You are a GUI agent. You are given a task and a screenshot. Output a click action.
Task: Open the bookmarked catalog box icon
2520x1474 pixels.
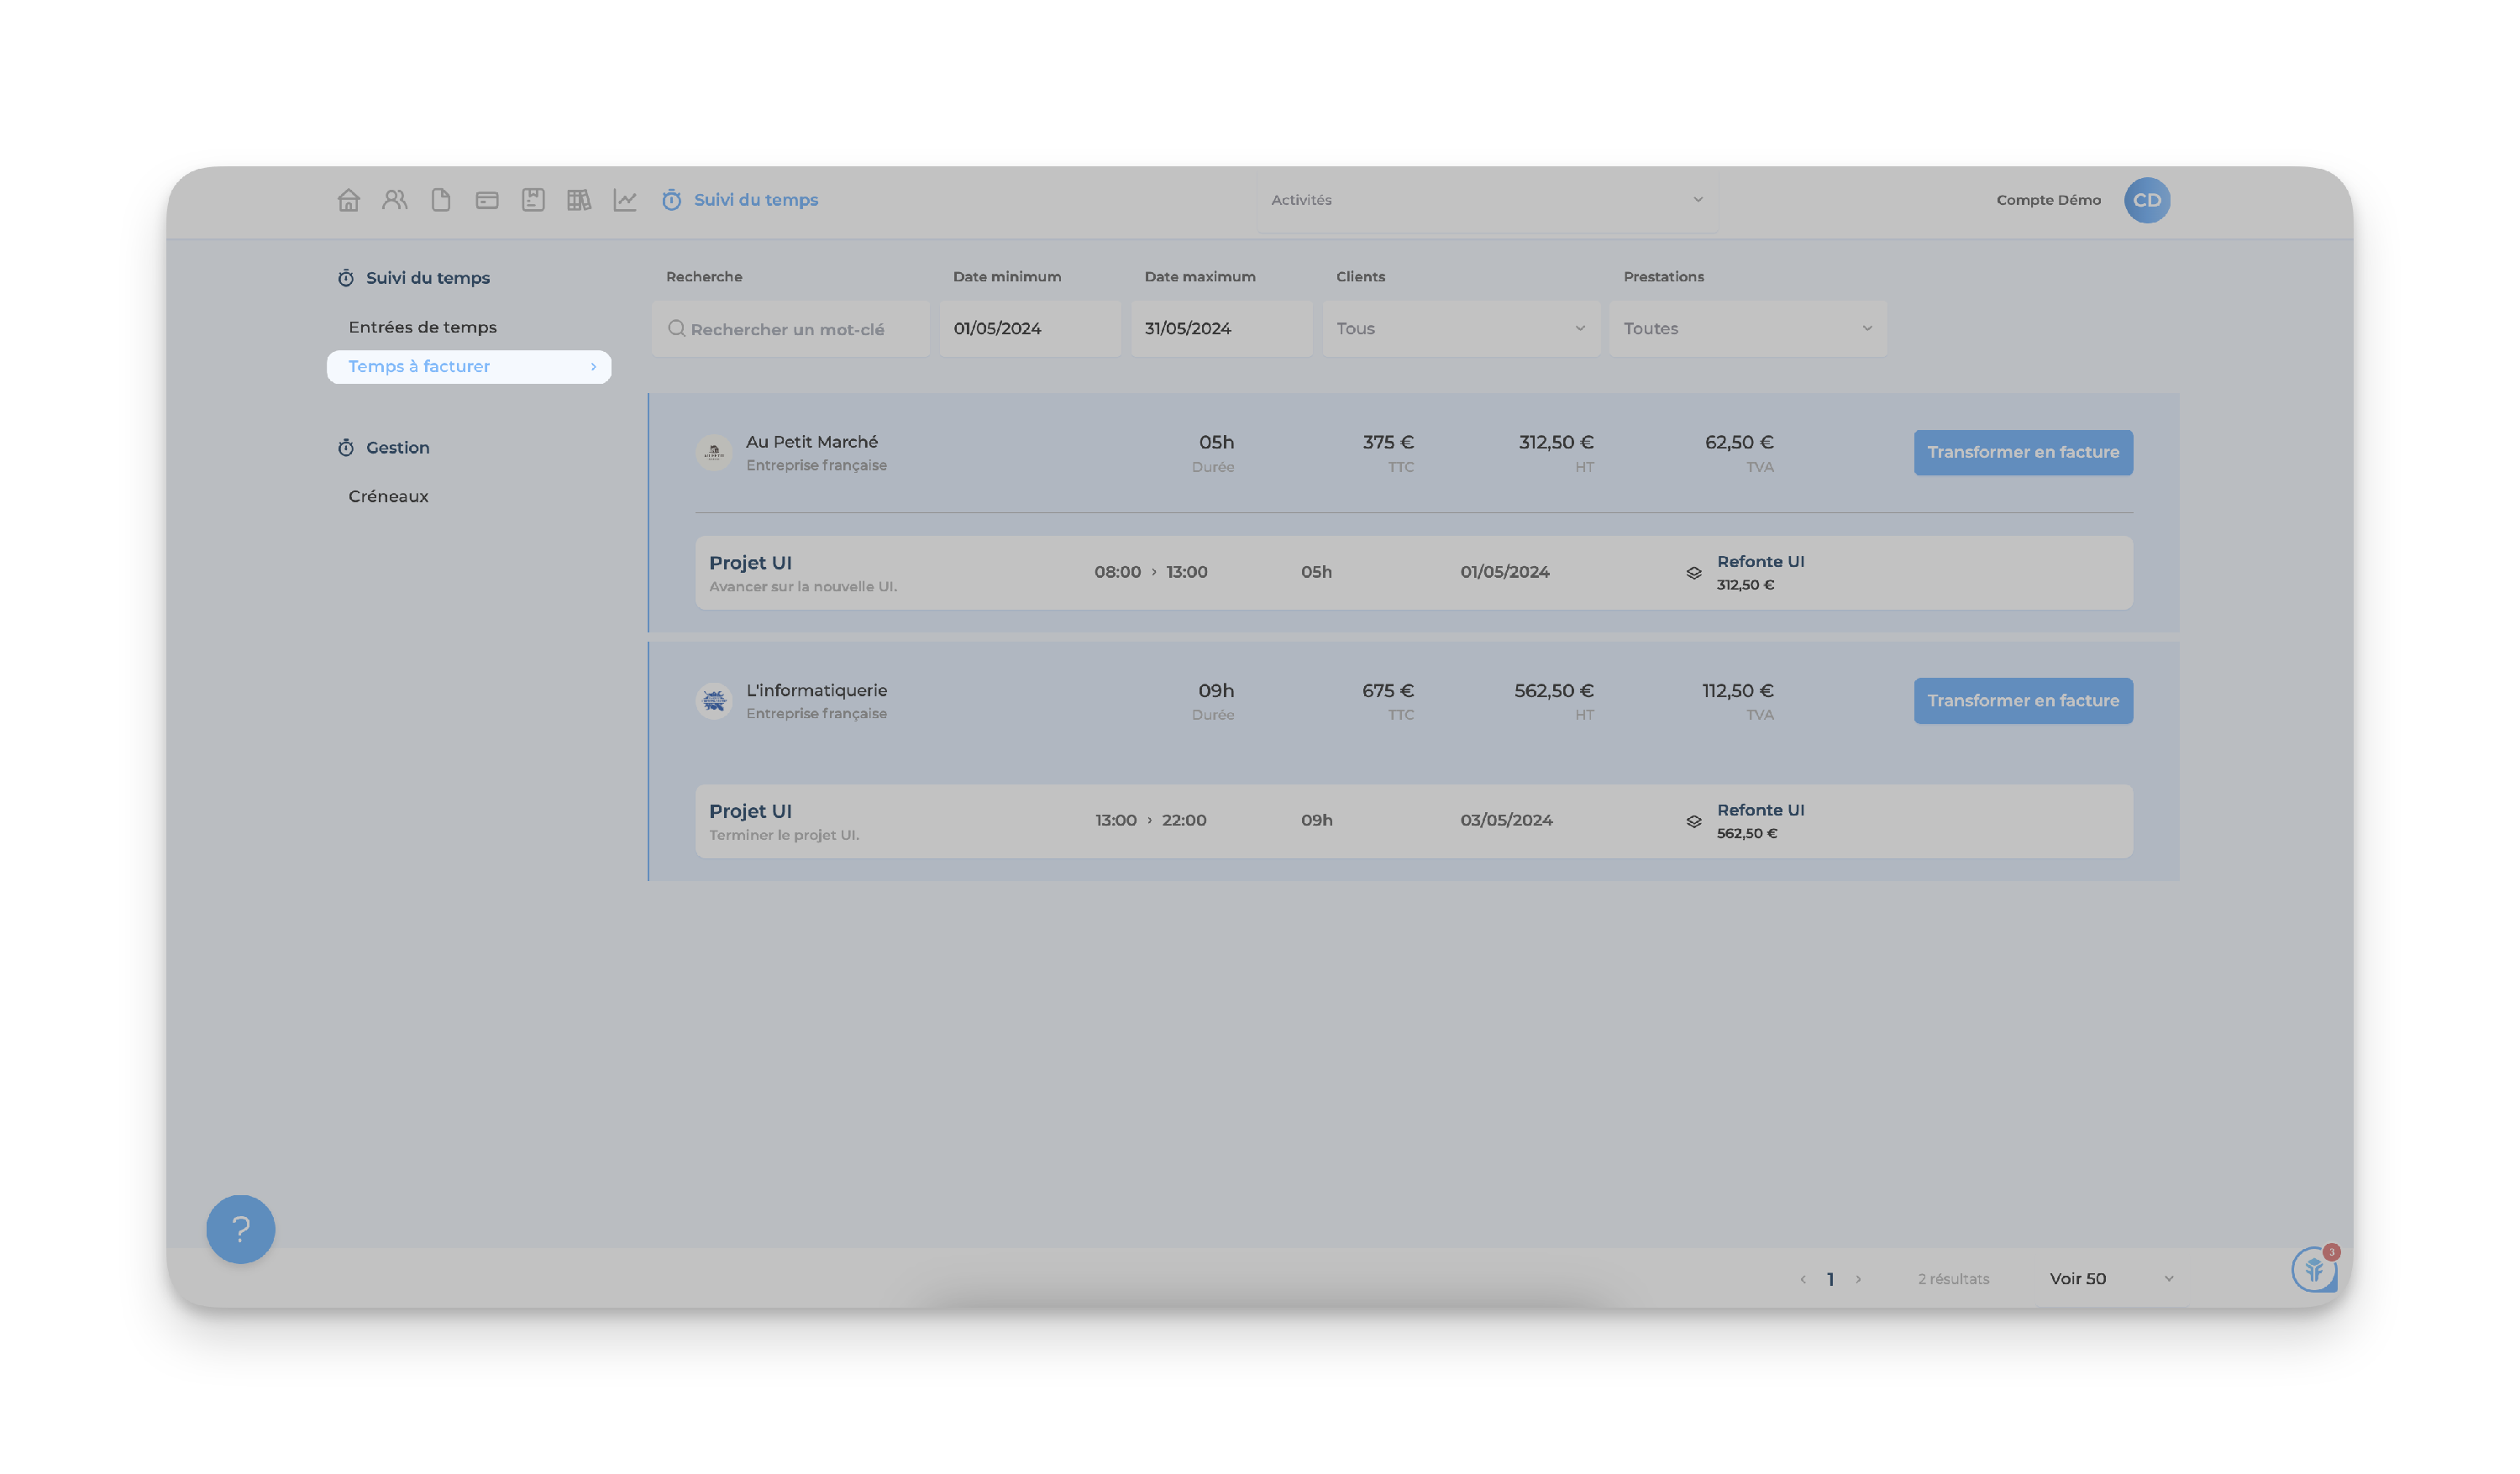533,200
